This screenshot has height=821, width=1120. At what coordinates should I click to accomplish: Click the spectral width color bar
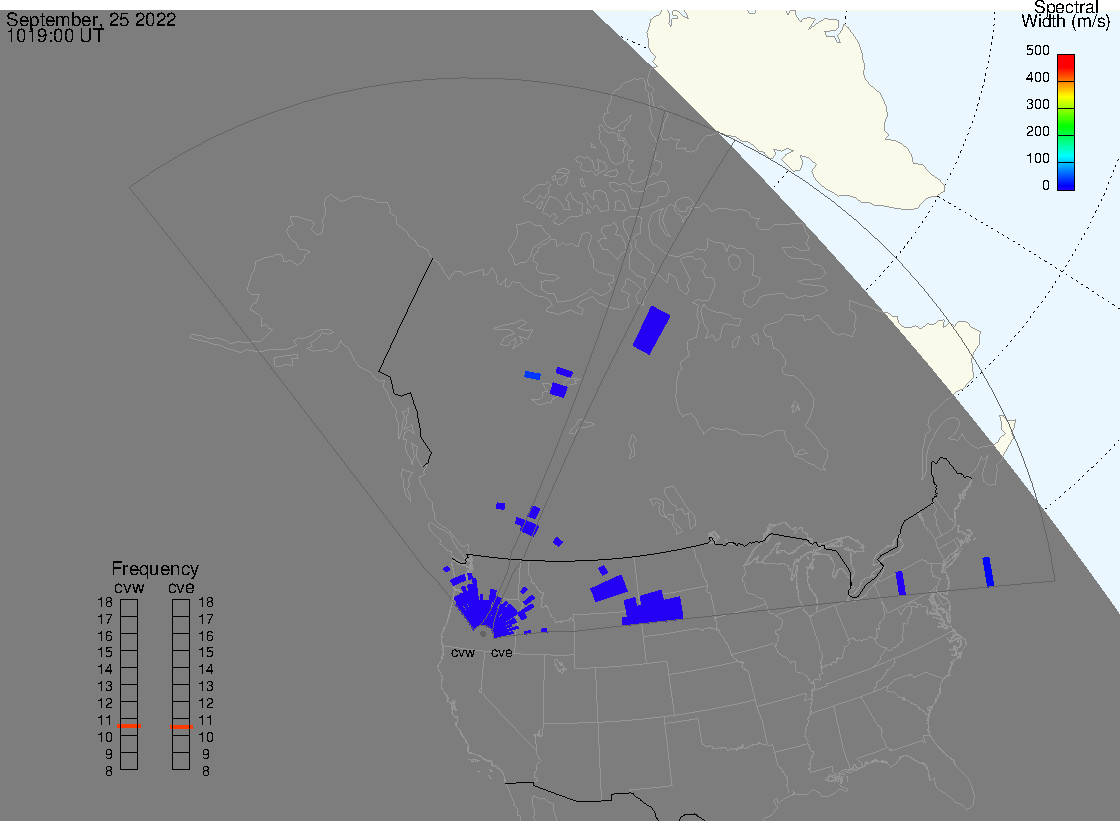1066,122
